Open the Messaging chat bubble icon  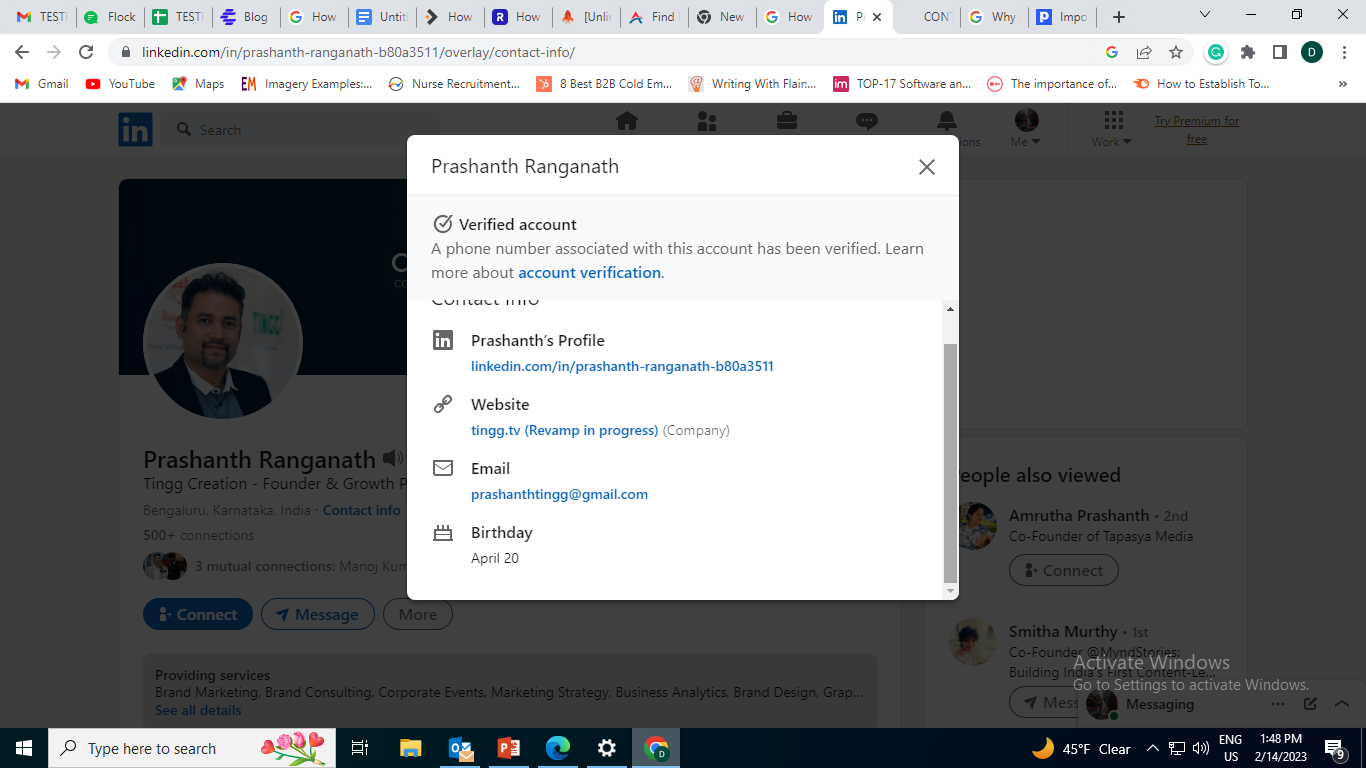pyautogui.click(x=867, y=121)
